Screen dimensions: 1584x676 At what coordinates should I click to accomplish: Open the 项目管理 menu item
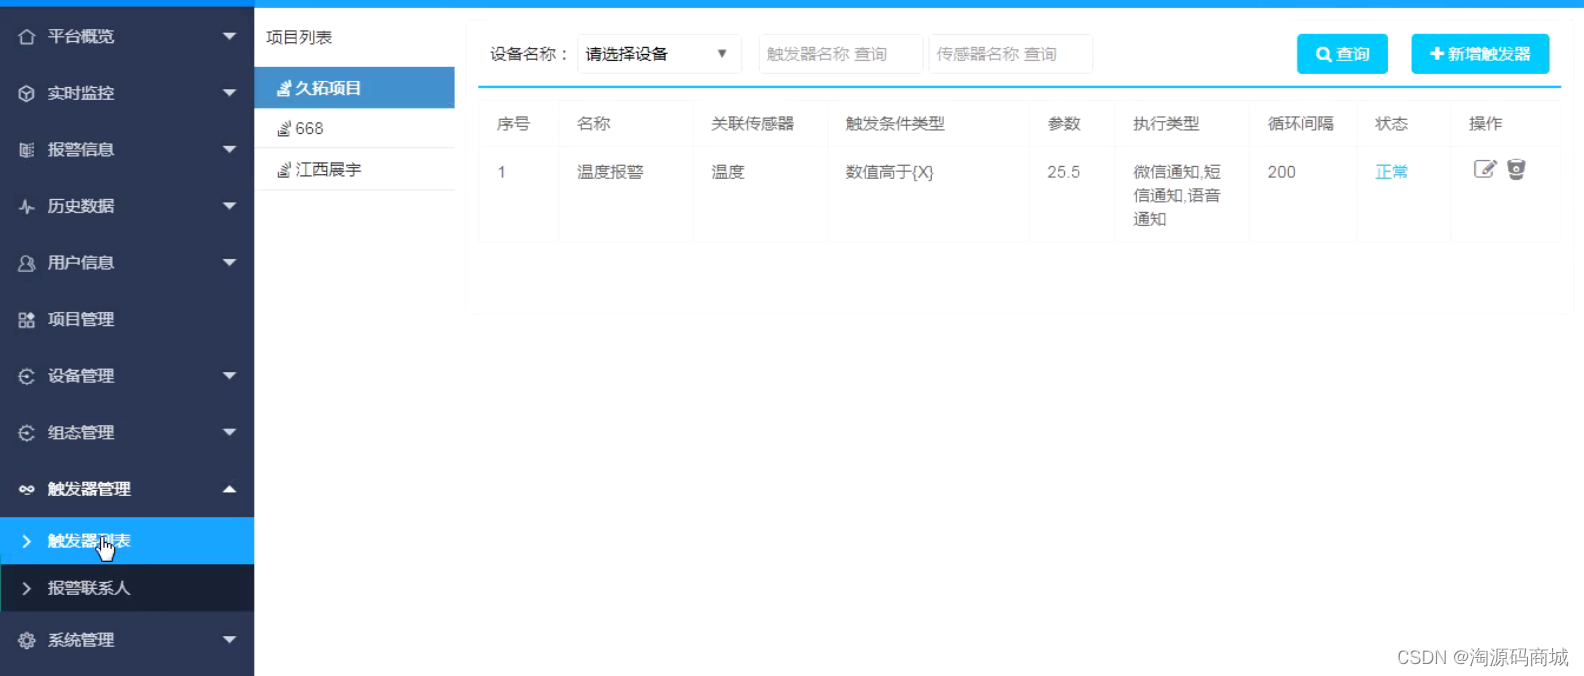(x=127, y=320)
